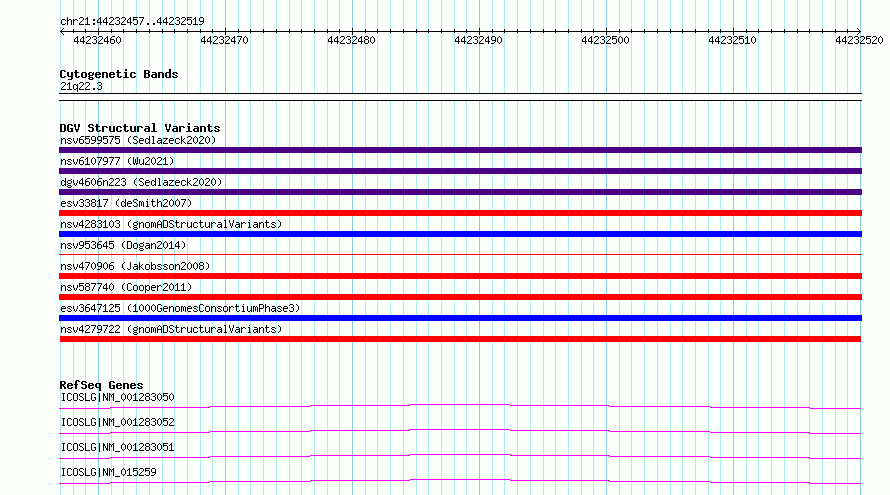Click the cytogenetic band 21q22.3 outline bar
Image resolution: width=890 pixels, height=495 pixels.
tap(460, 97)
